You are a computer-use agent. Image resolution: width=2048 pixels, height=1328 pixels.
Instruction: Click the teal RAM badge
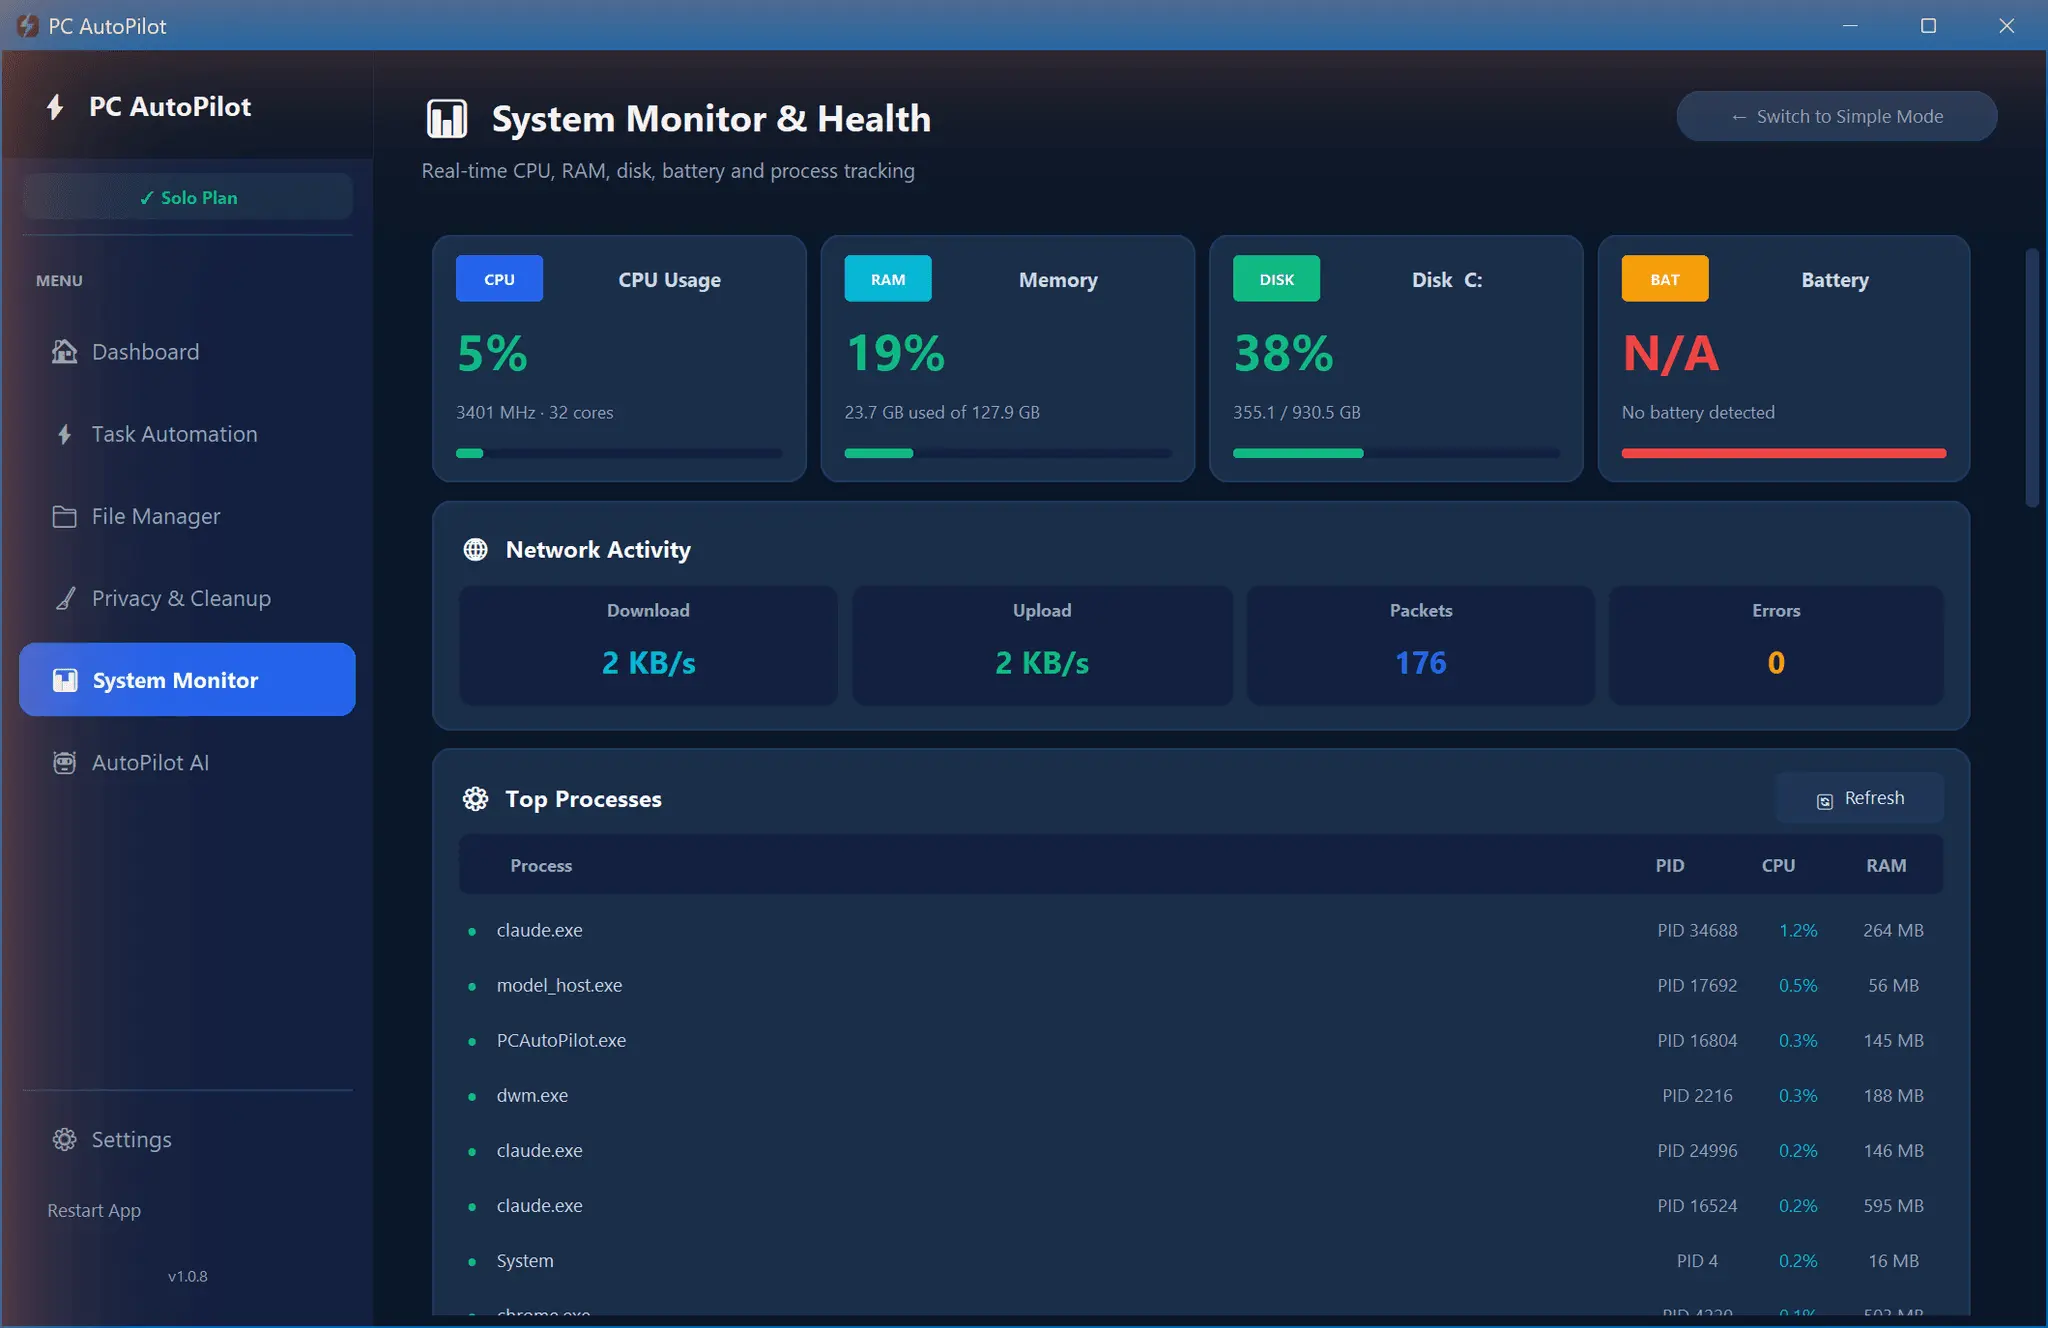click(x=888, y=279)
